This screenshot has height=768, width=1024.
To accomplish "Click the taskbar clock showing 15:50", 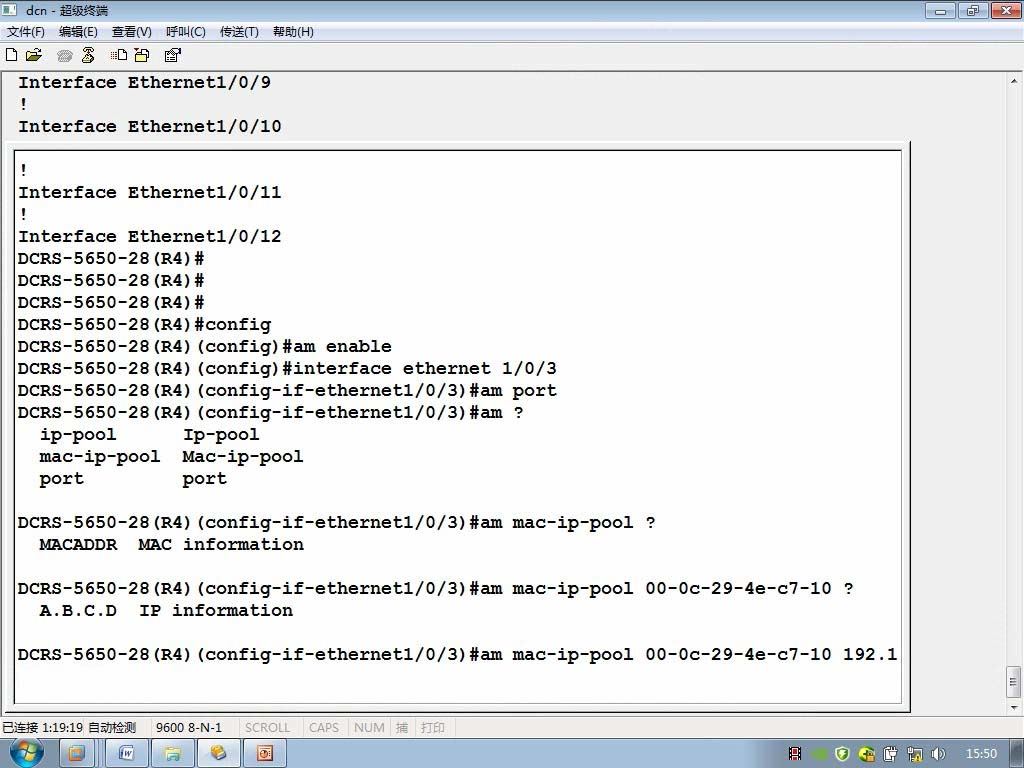I will point(981,754).
